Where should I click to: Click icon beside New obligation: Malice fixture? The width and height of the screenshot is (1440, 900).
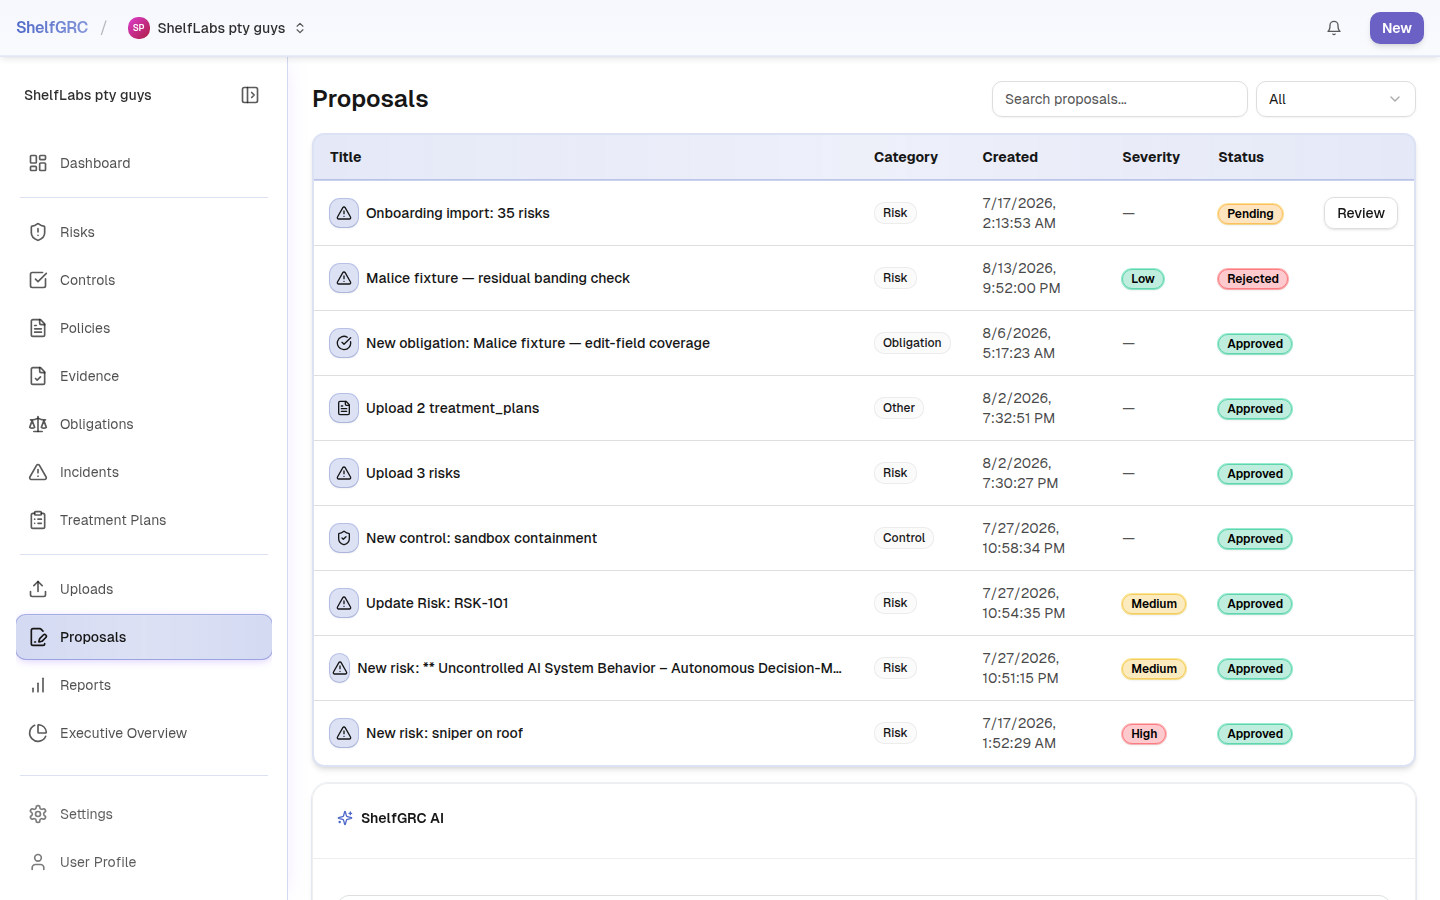(x=344, y=343)
